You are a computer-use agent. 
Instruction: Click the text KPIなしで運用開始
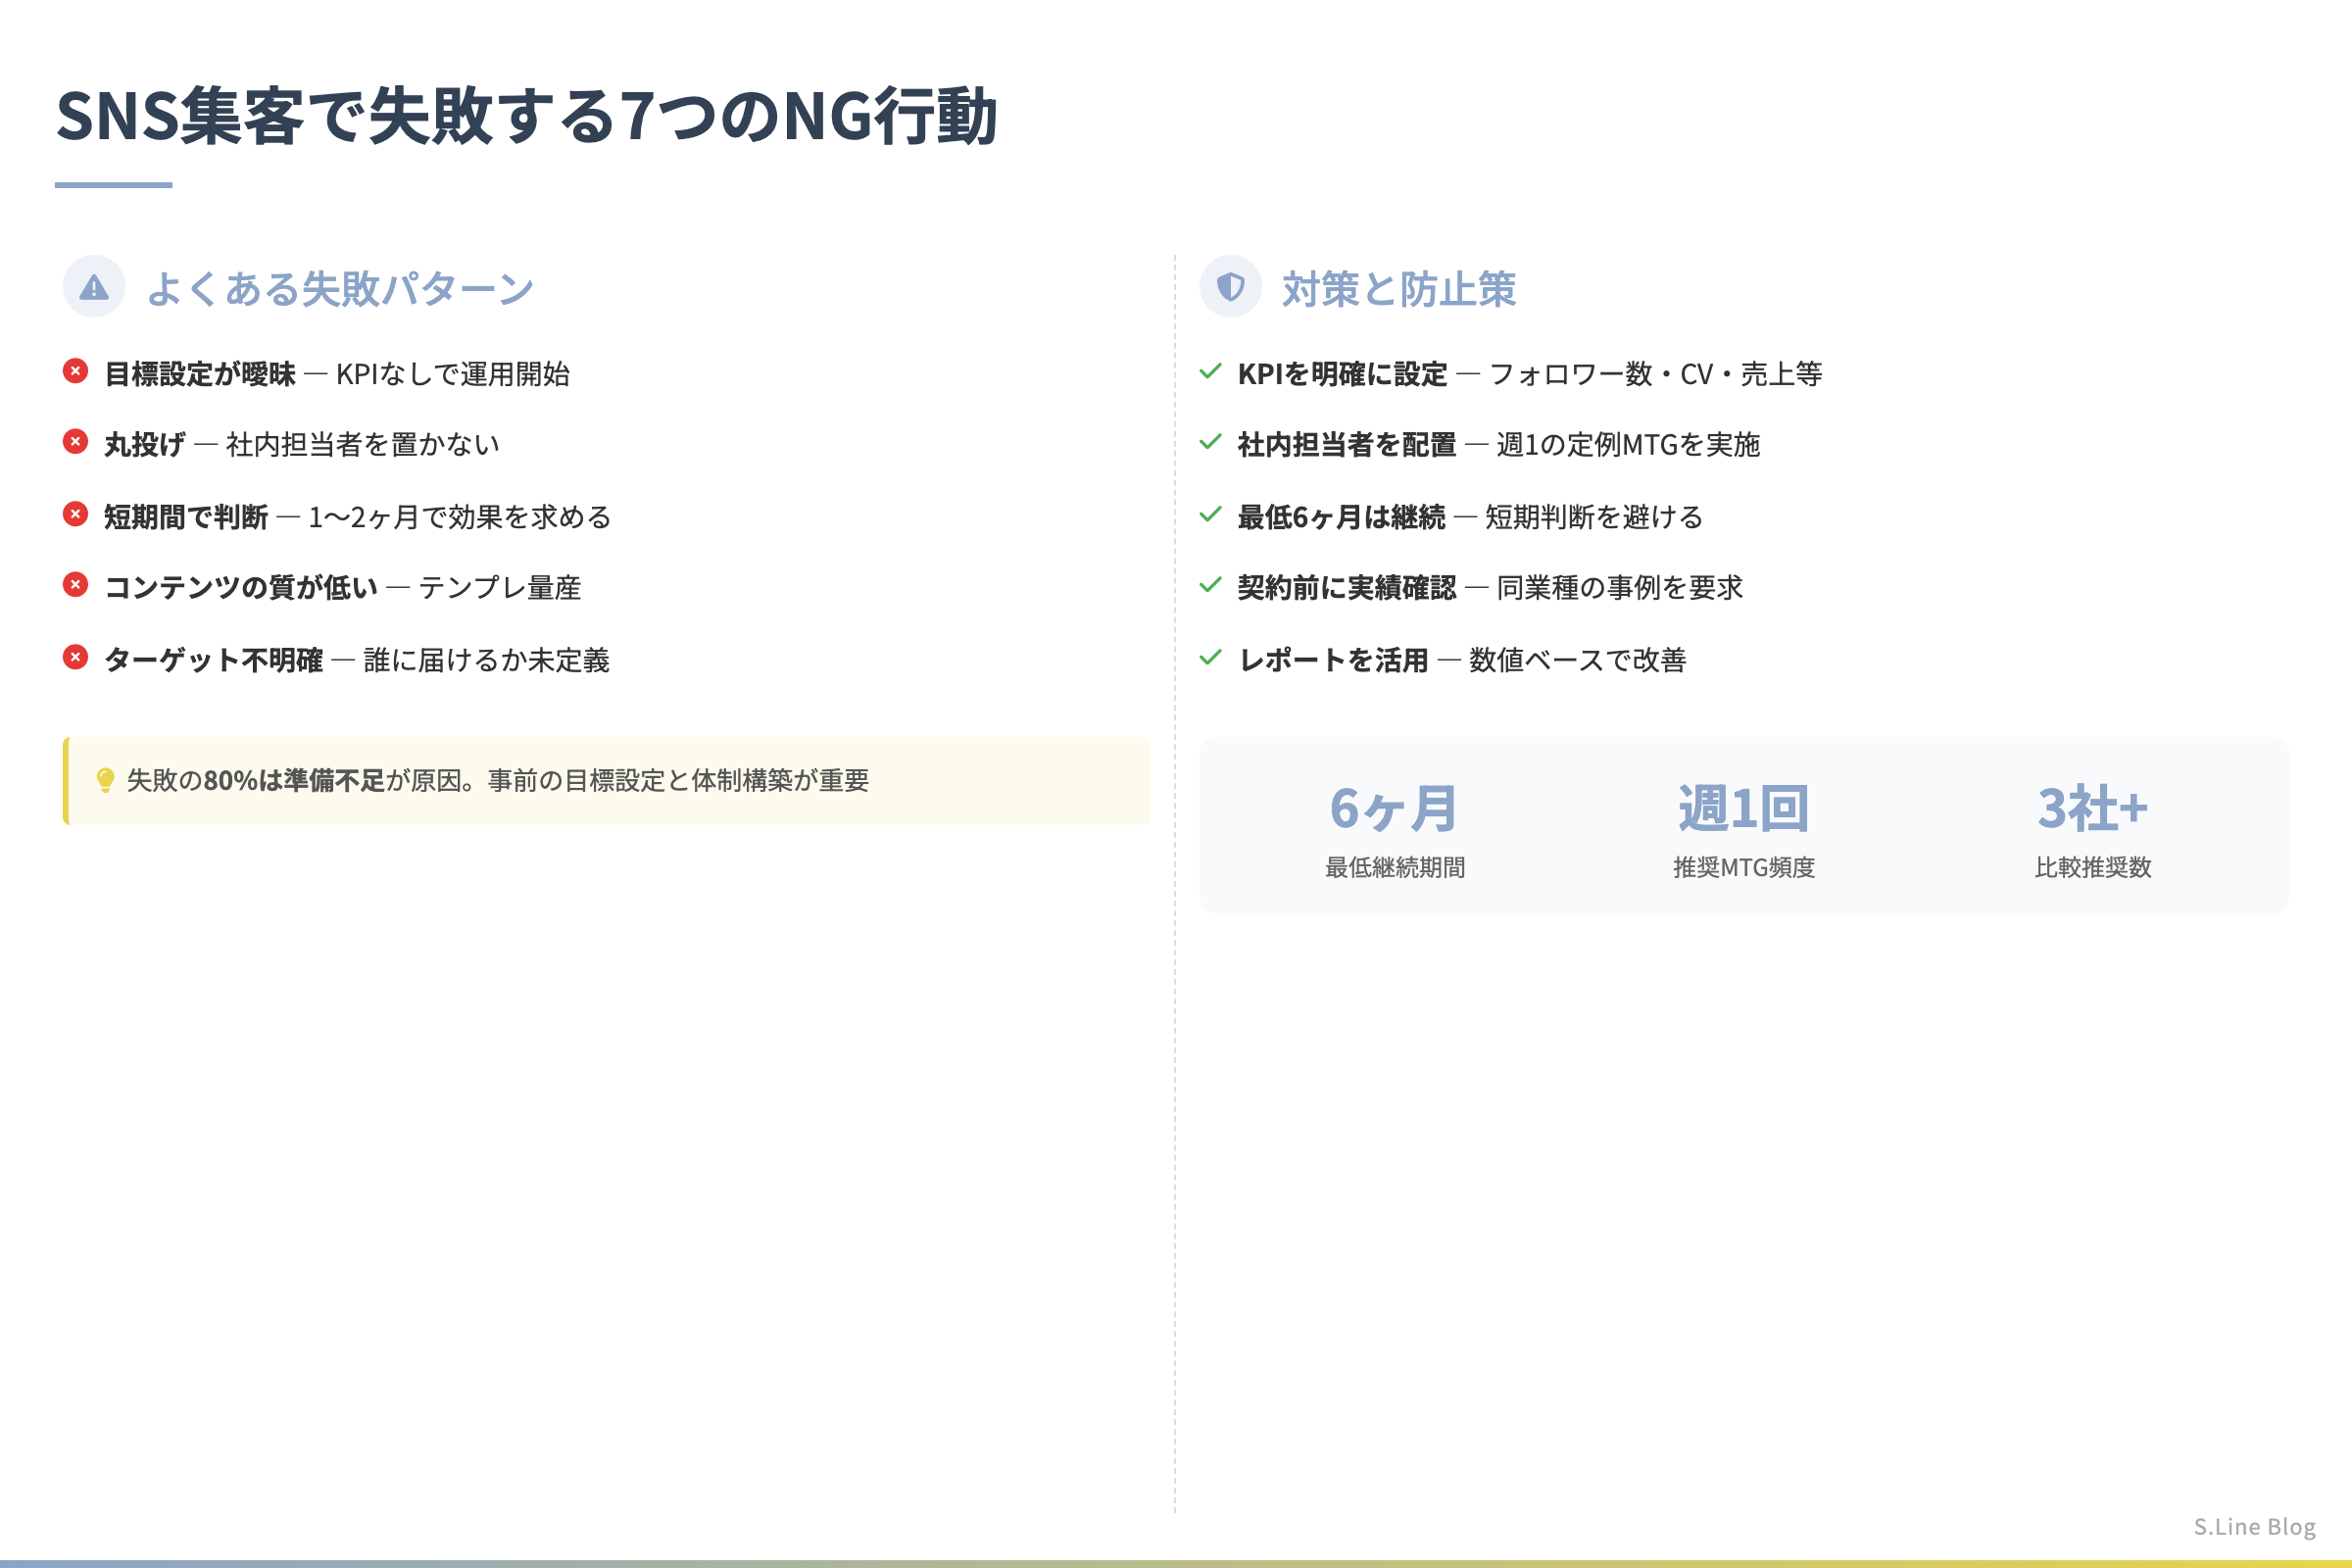[x=453, y=374]
